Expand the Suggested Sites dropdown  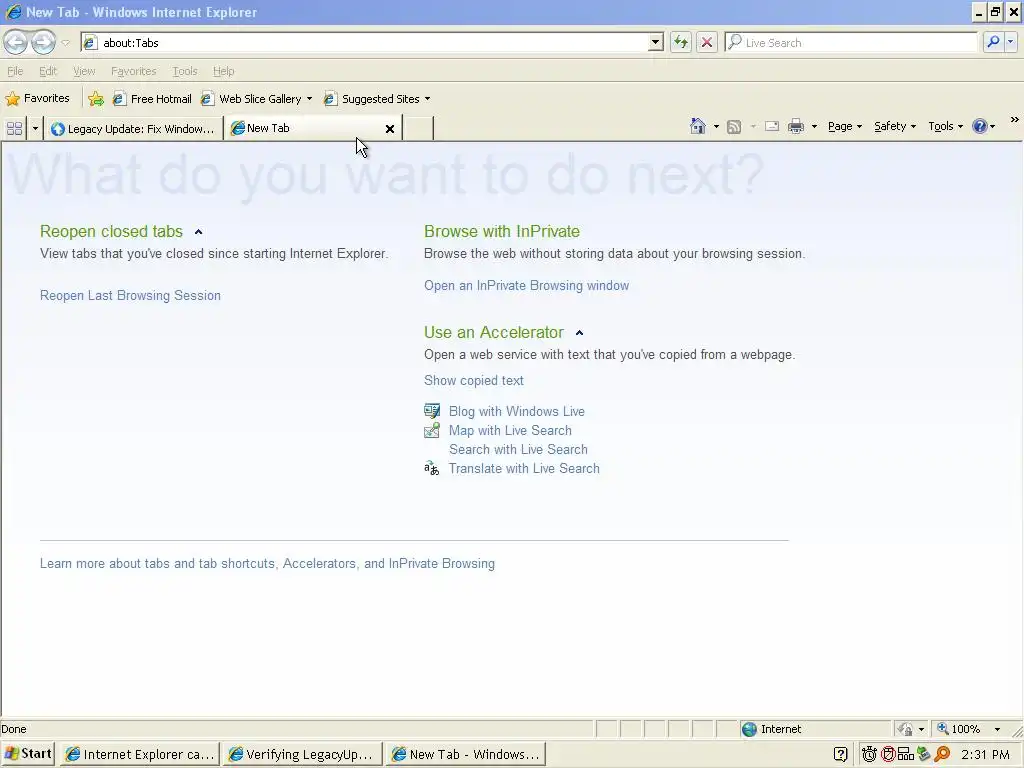click(428, 99)
